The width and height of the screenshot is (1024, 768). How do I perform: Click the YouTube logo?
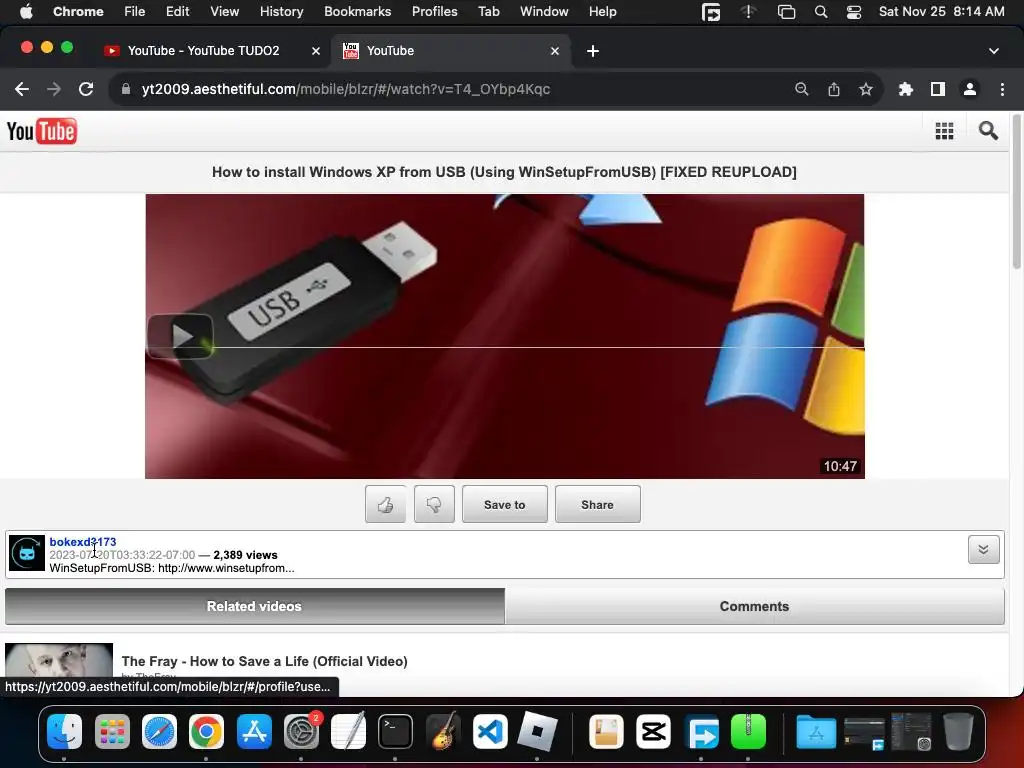pos(42,131)
